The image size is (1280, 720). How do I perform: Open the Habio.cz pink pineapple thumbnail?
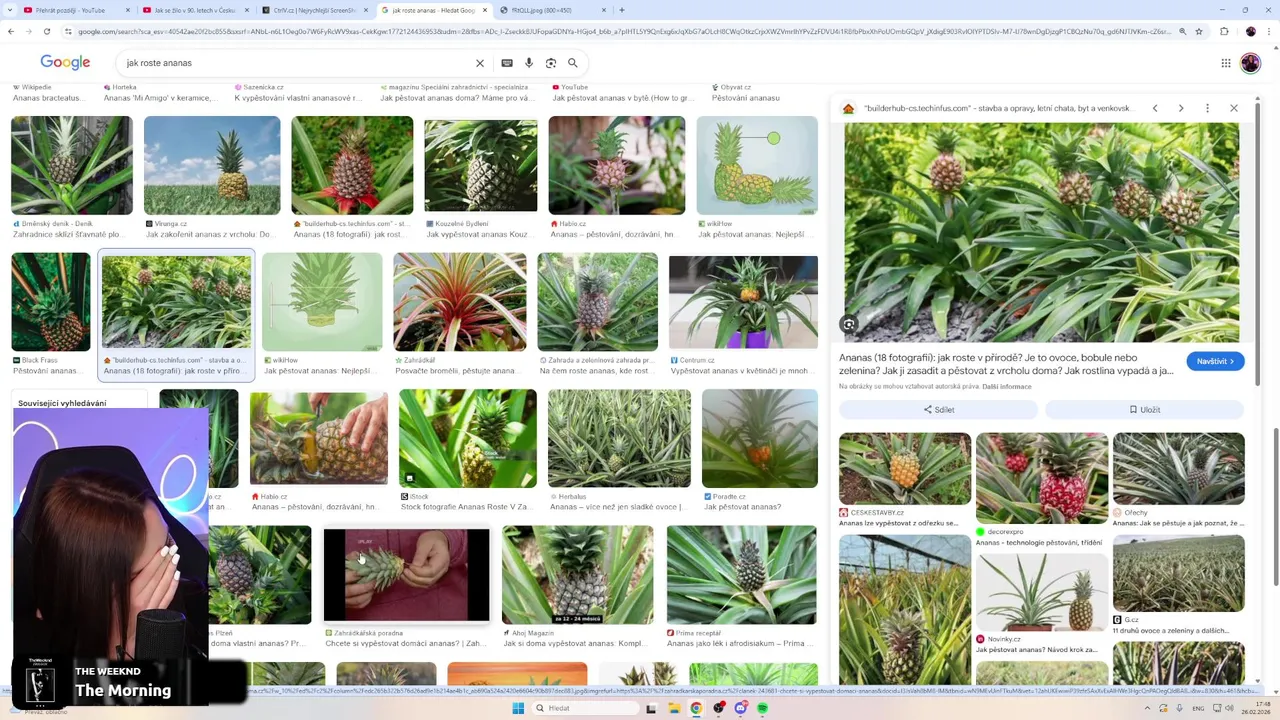pyautogui.click(x=617, y=165)
